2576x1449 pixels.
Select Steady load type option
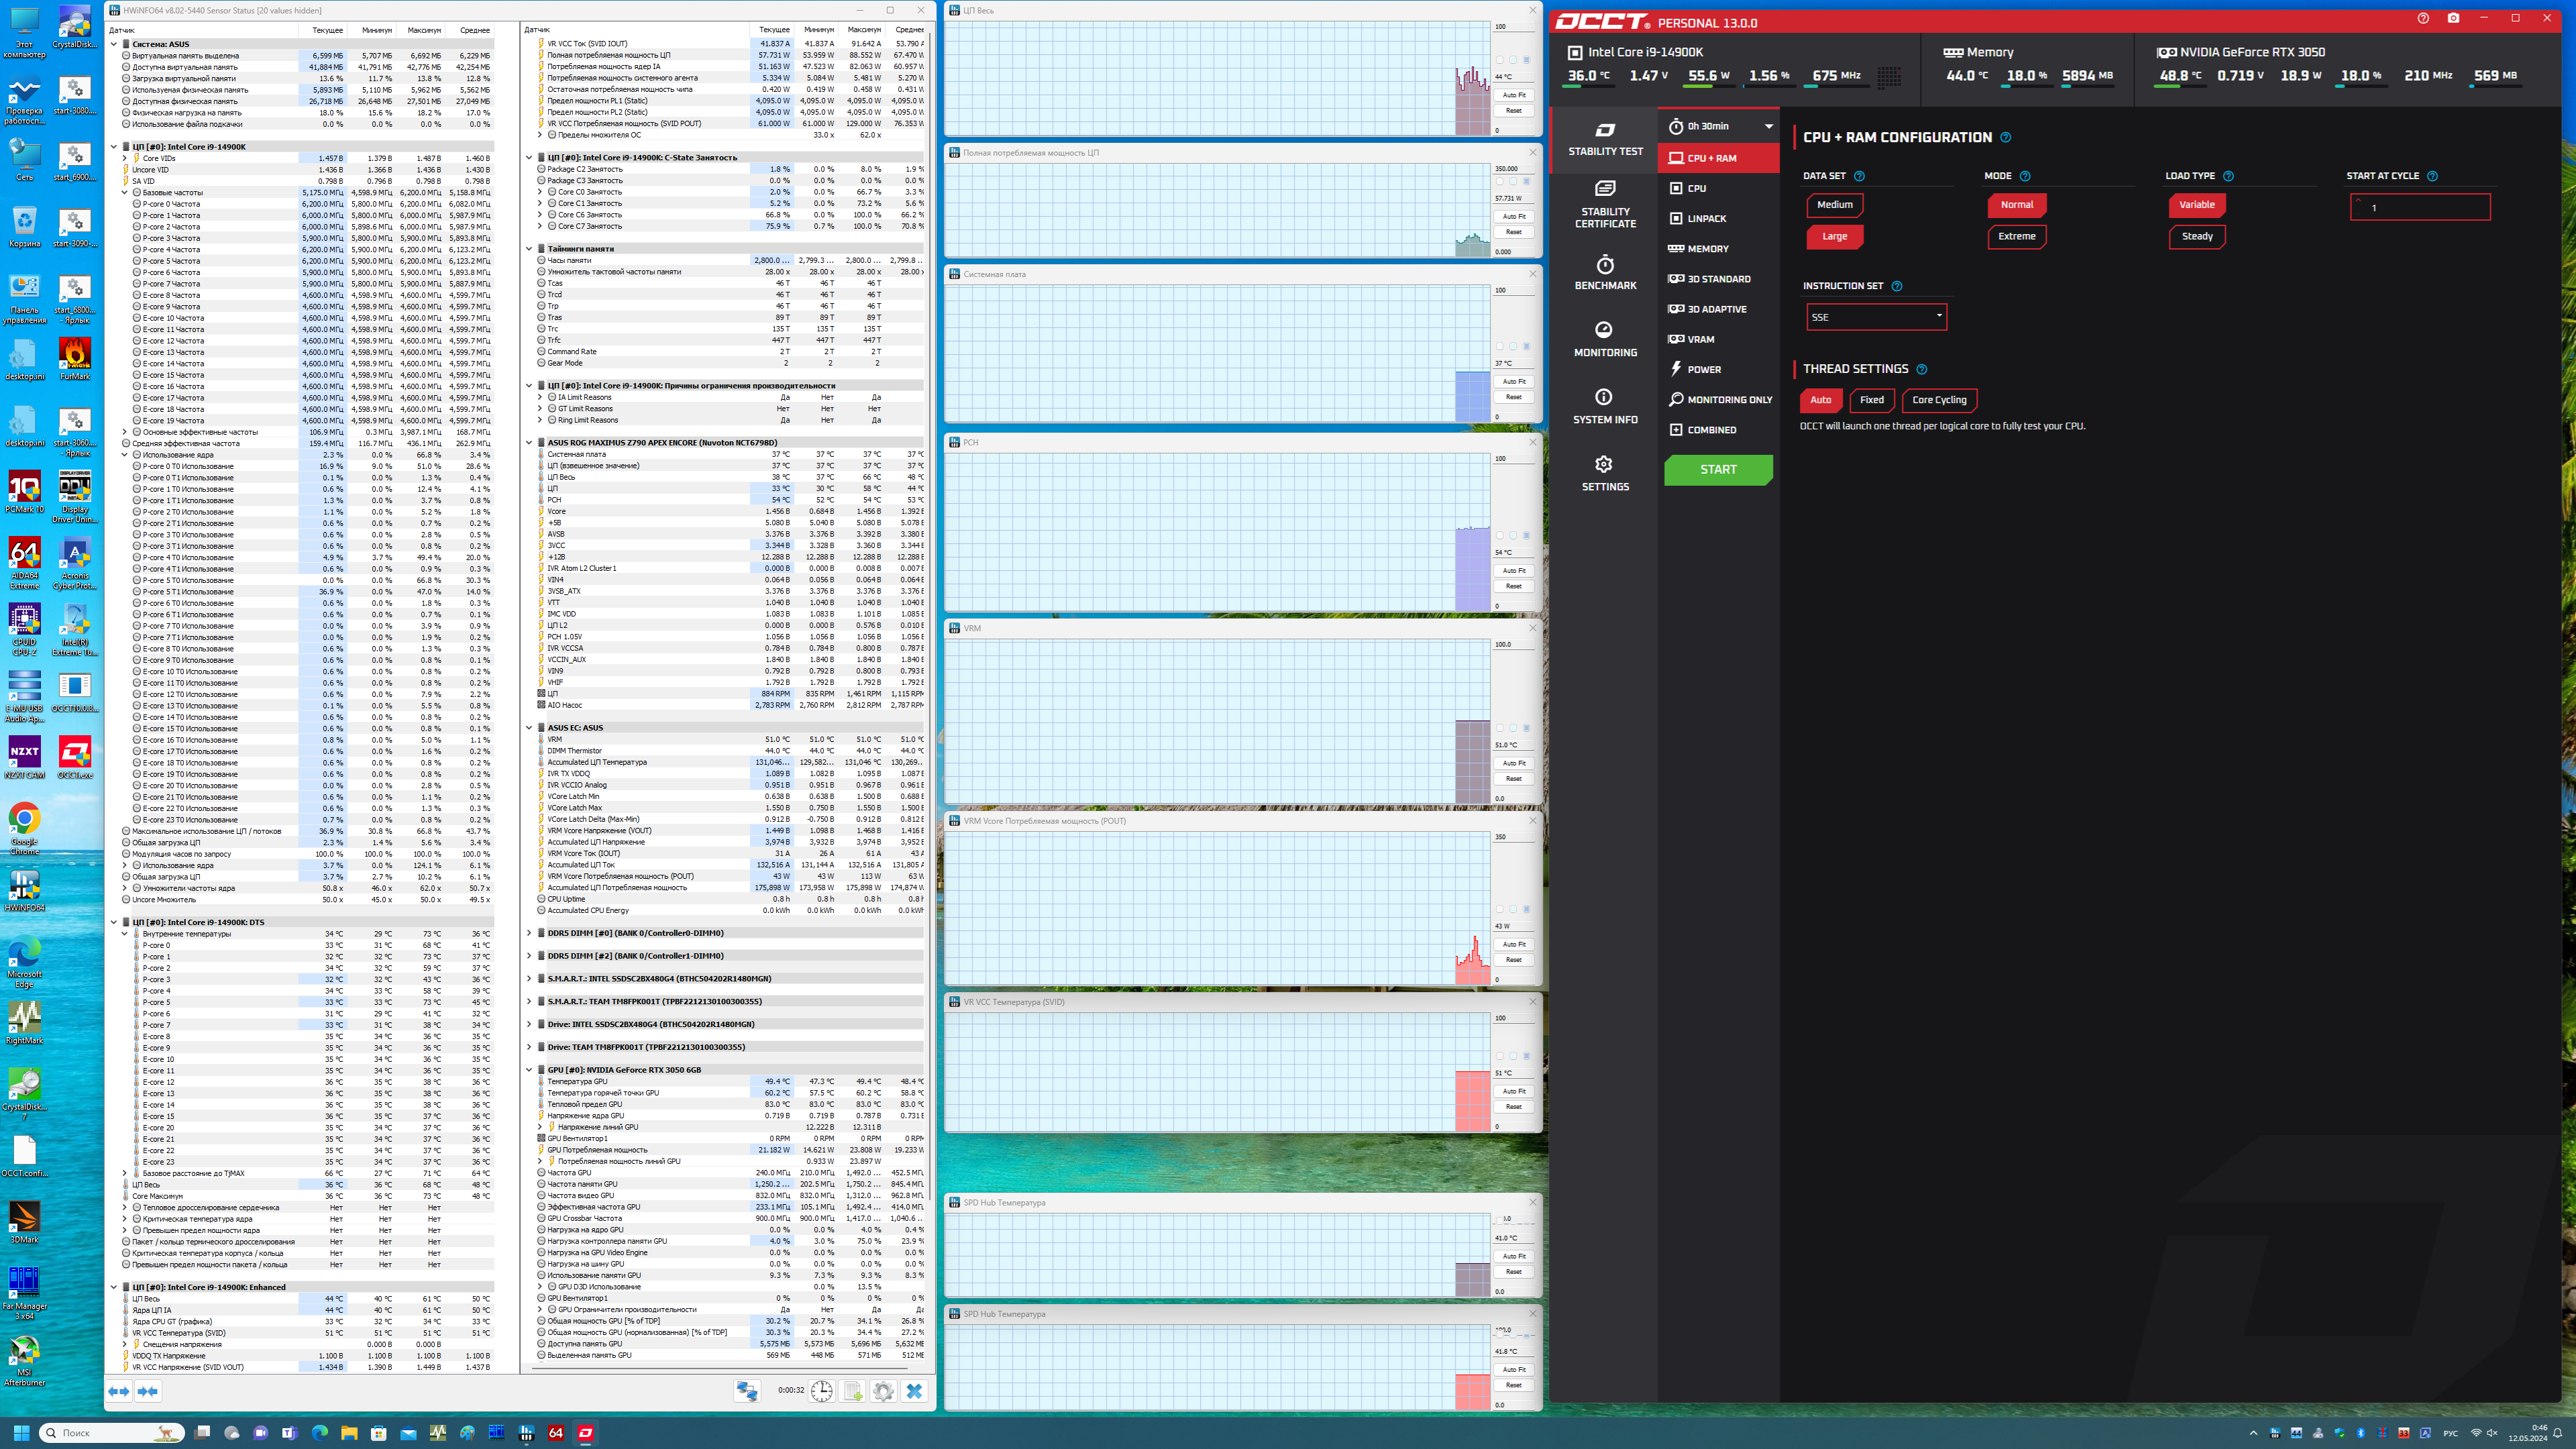[2196, 237]
